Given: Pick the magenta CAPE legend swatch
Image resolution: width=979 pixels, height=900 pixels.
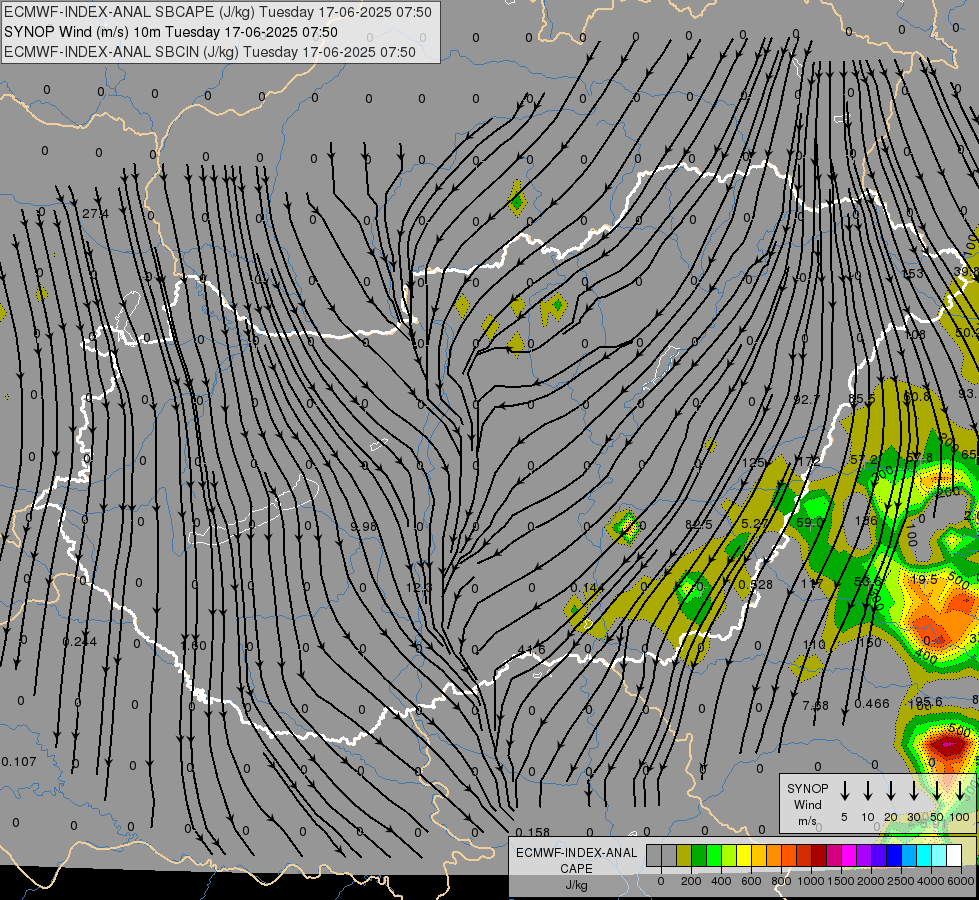Looking at the screenshot, I should click(x=849, y=855).
